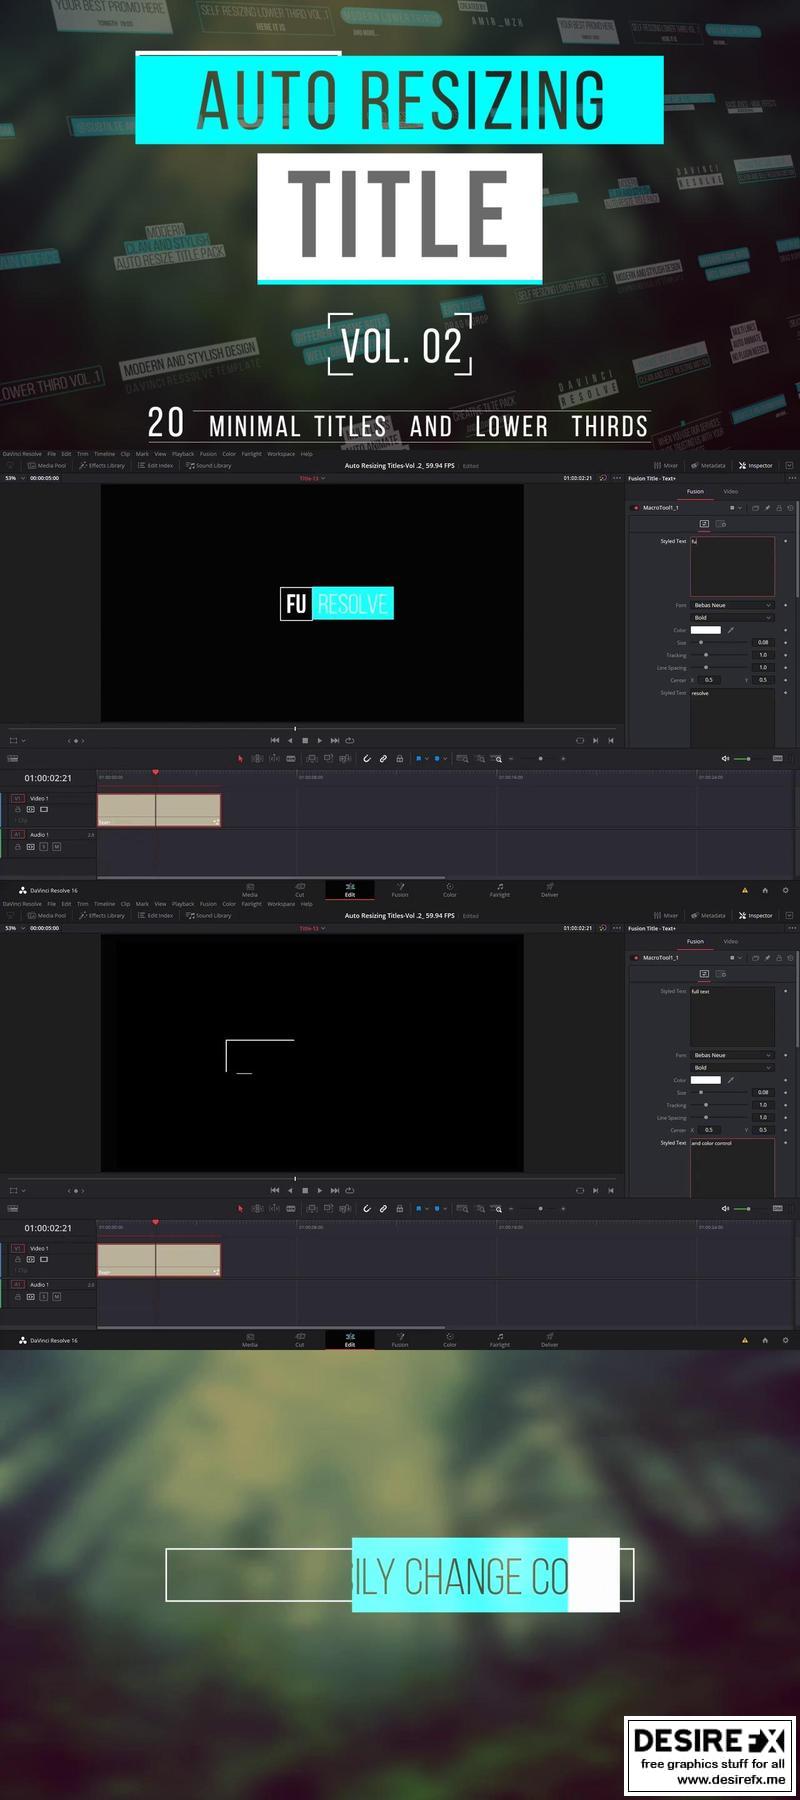Toggle MacroTool1_1 enable dot in 'full text' window
800x1800 pixels.
point(636,958)
